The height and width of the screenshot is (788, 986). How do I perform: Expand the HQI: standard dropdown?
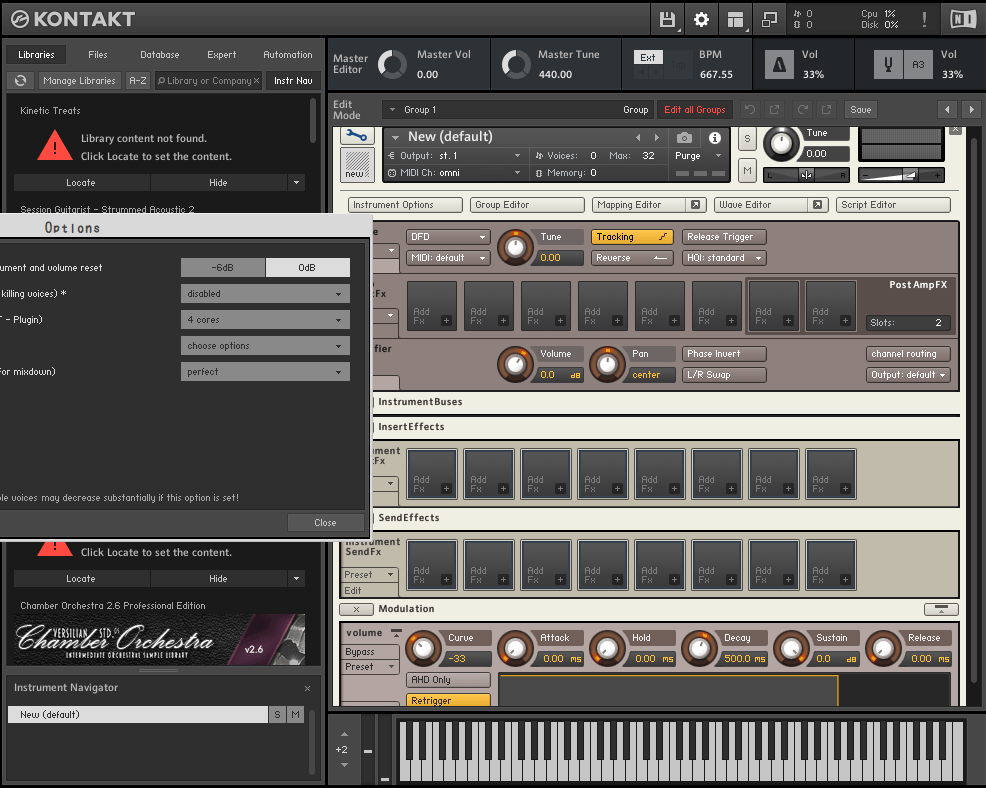point(724,258)
